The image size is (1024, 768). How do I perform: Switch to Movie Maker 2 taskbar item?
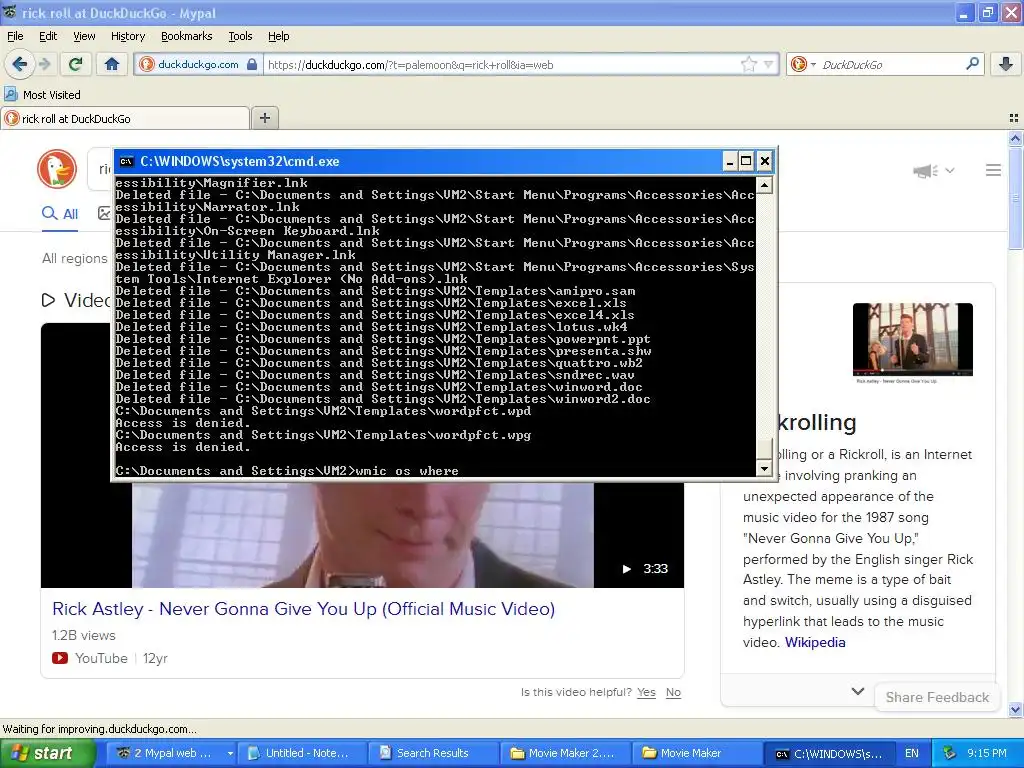566,753
